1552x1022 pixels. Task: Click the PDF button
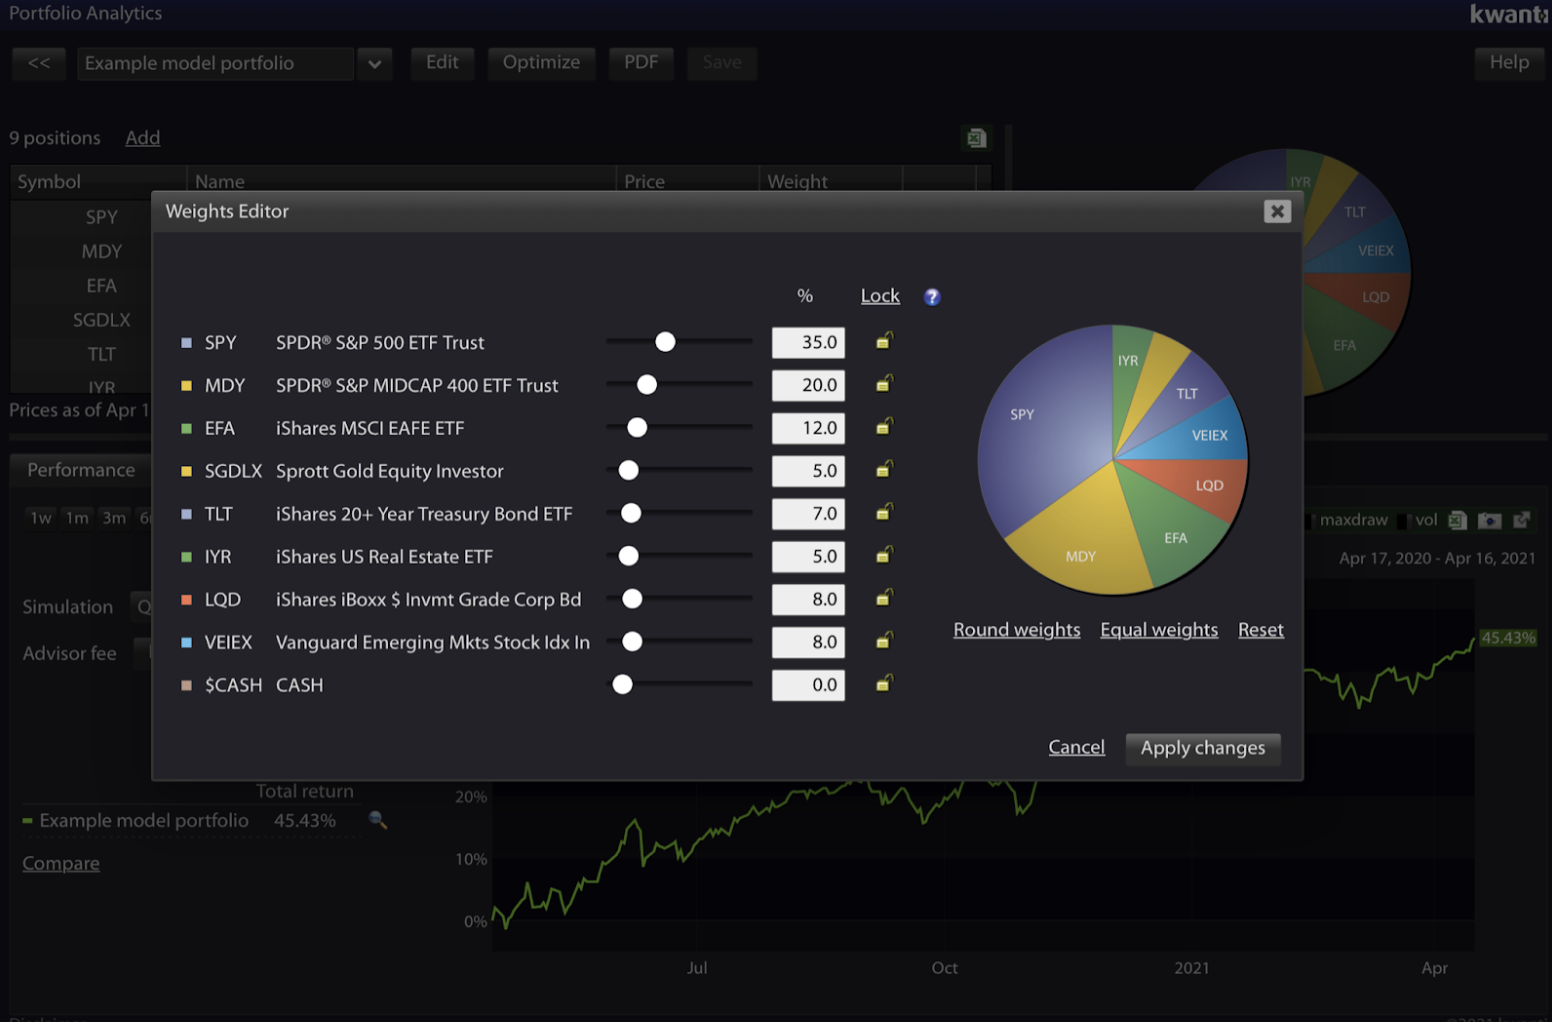coord(641,63)
